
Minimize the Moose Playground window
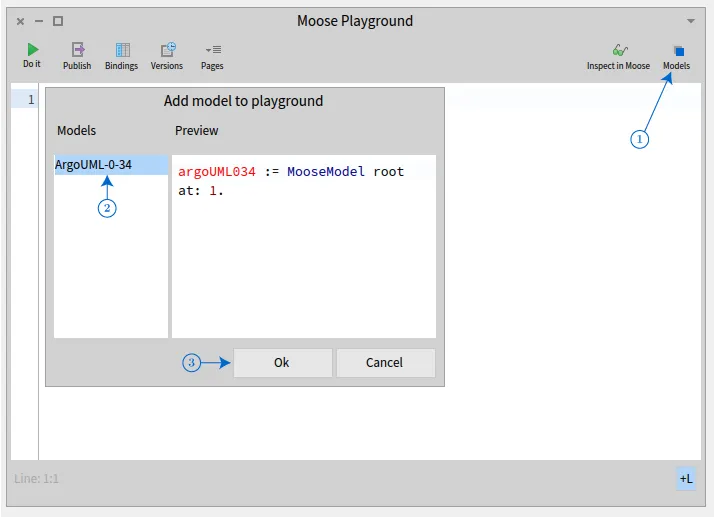click(x=39, y=21)
